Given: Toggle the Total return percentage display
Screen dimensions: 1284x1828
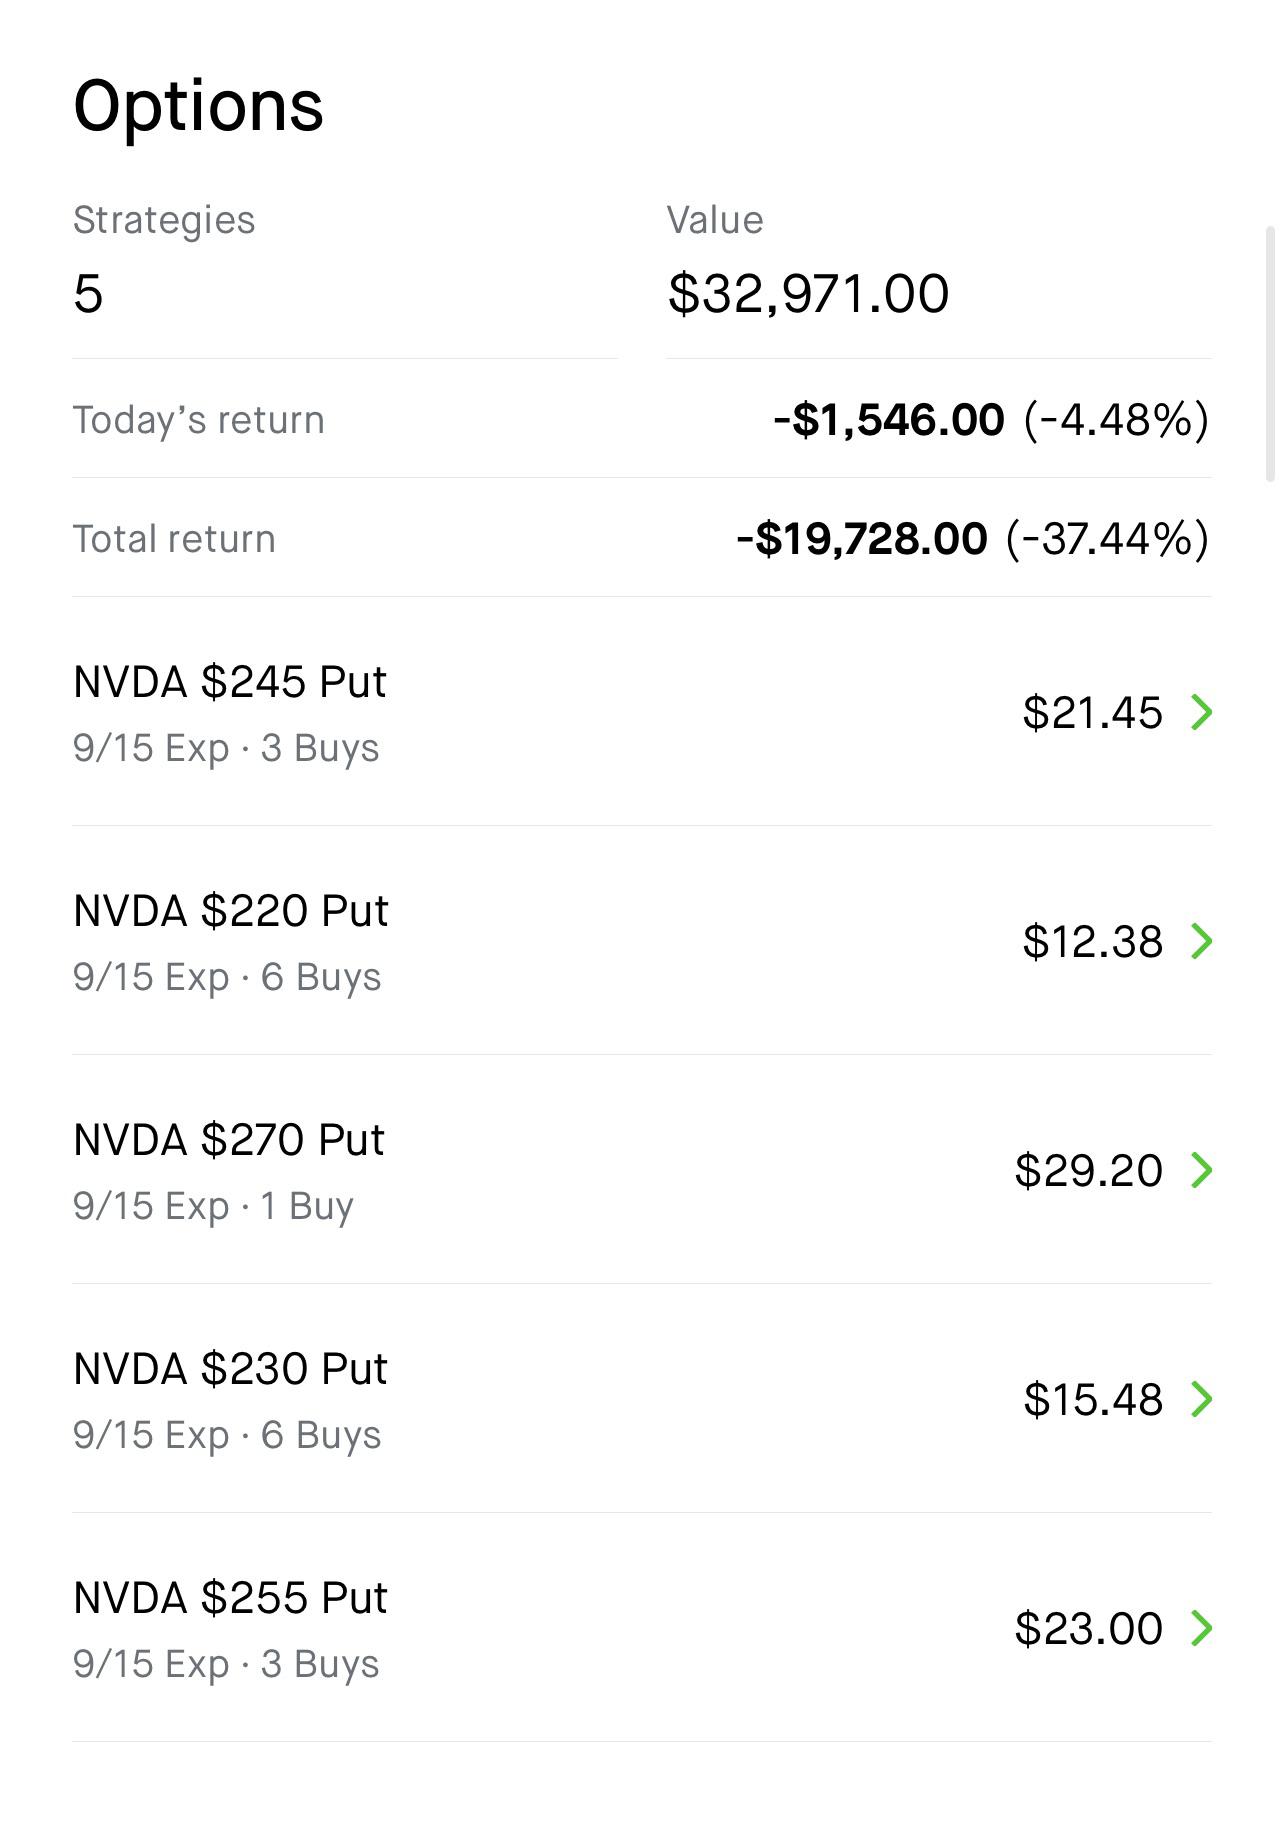Looking at the screenshot, I should (1107, 539).
